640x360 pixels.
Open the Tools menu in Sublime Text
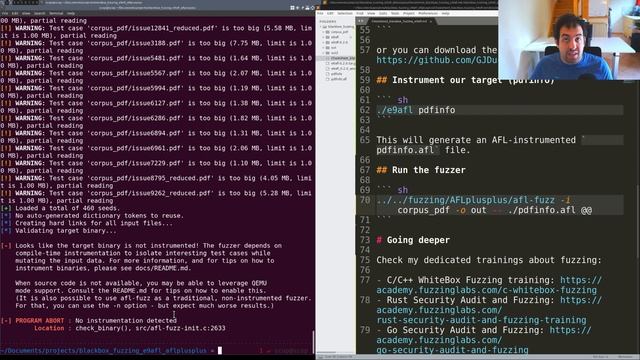pyautogui.click(x=395, y=13)
